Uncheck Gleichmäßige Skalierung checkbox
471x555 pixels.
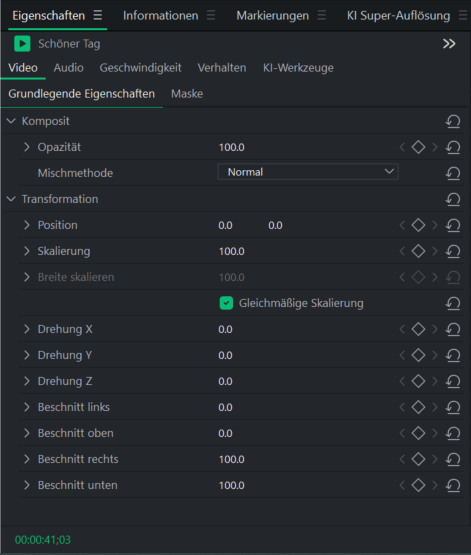tap(226, 303)
